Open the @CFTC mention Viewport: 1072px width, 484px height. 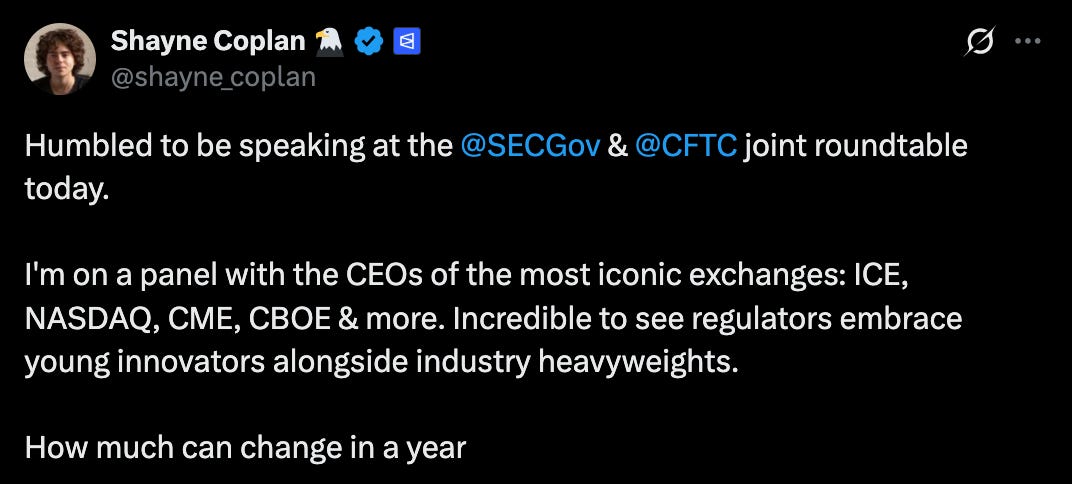[686, 147]
